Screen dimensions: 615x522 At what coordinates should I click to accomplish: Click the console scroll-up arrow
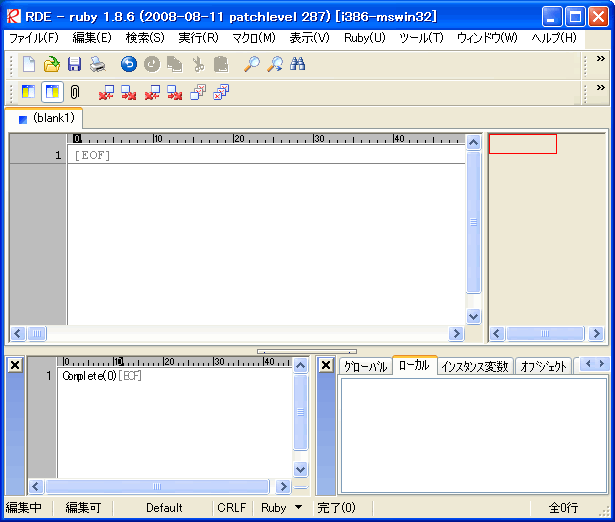click(x=300, y=366)
